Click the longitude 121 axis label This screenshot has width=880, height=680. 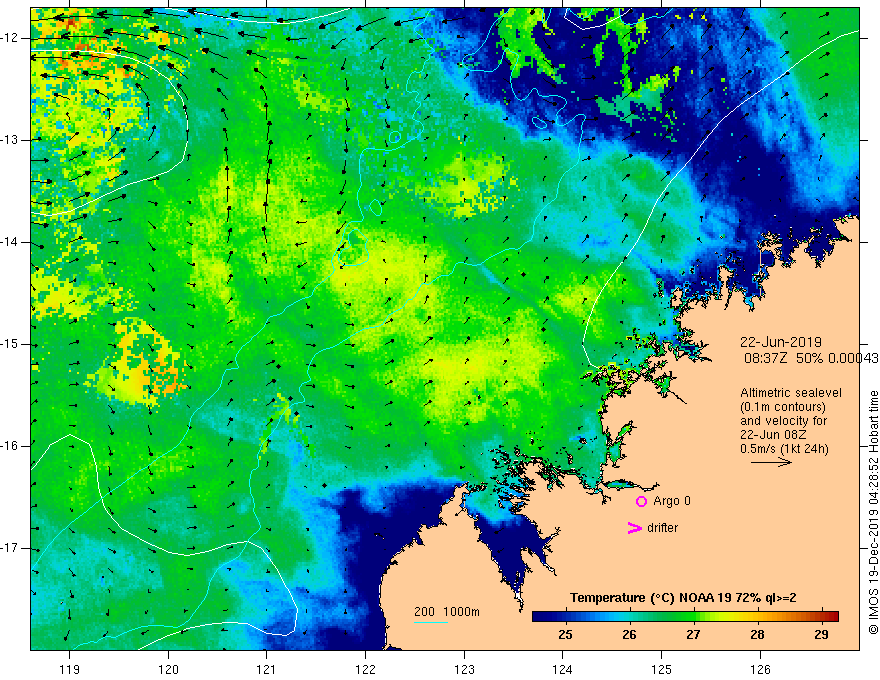(267, 669)
